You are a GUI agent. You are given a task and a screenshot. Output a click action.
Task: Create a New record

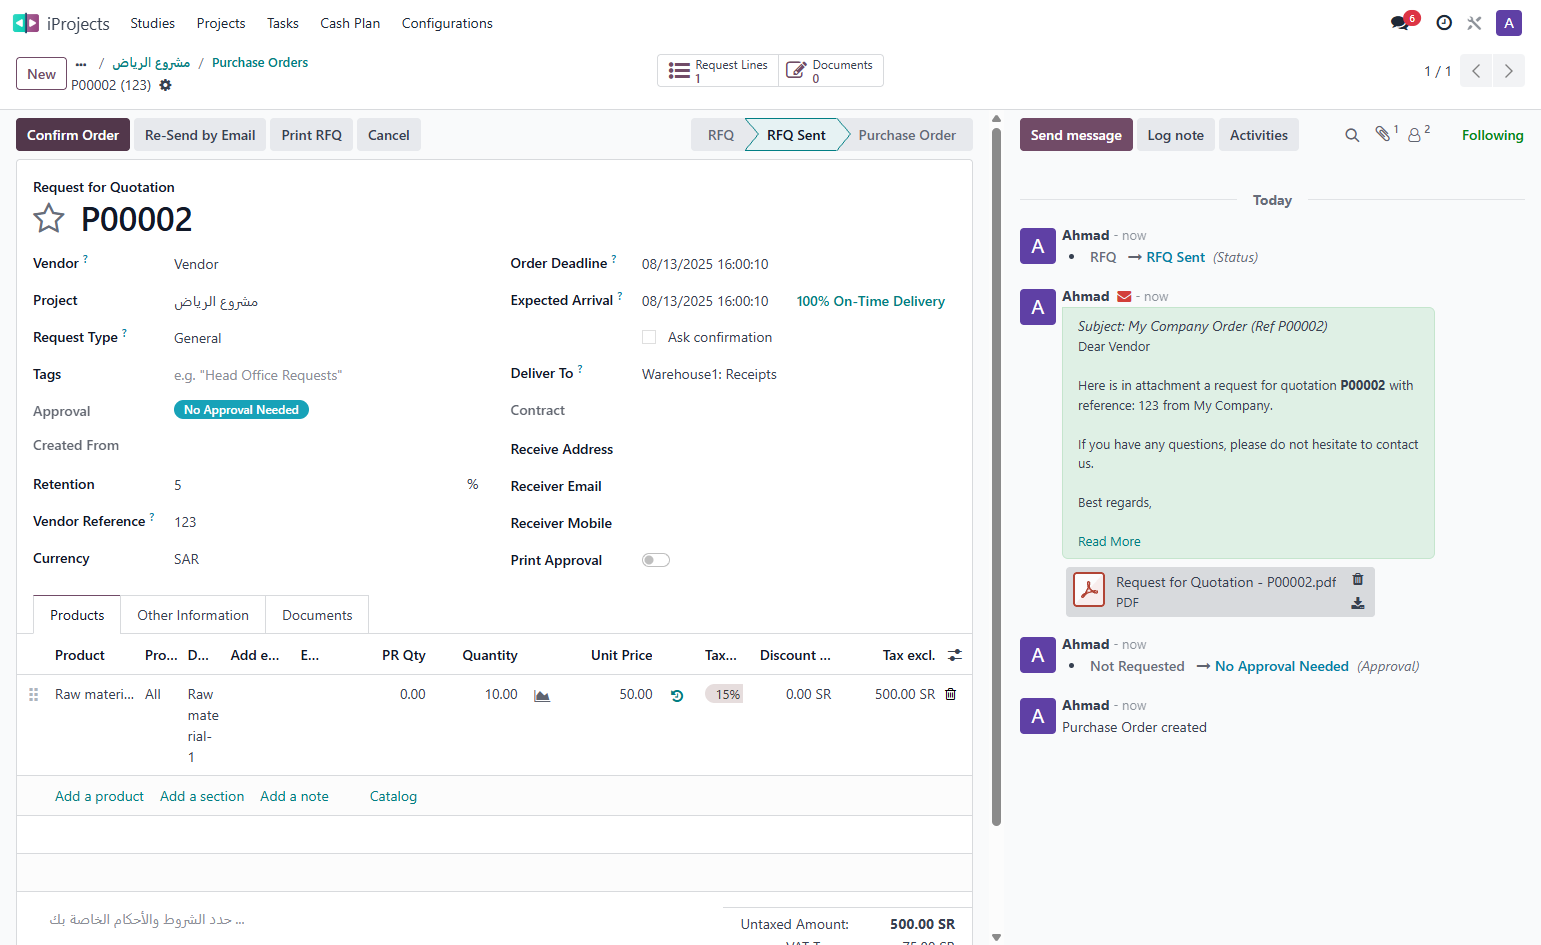(x=42, y=74)
